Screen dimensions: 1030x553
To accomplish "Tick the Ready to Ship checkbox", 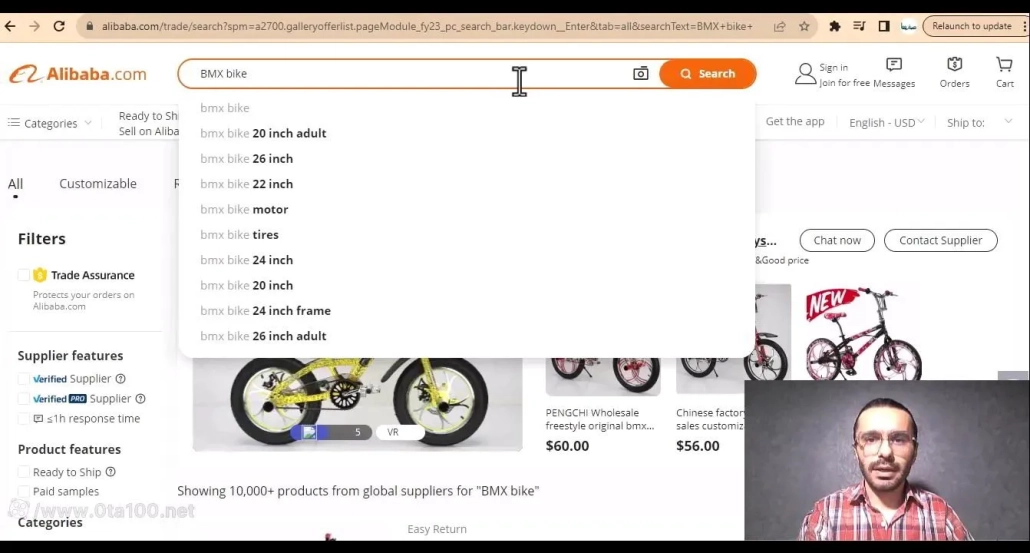I will [24, 472].
